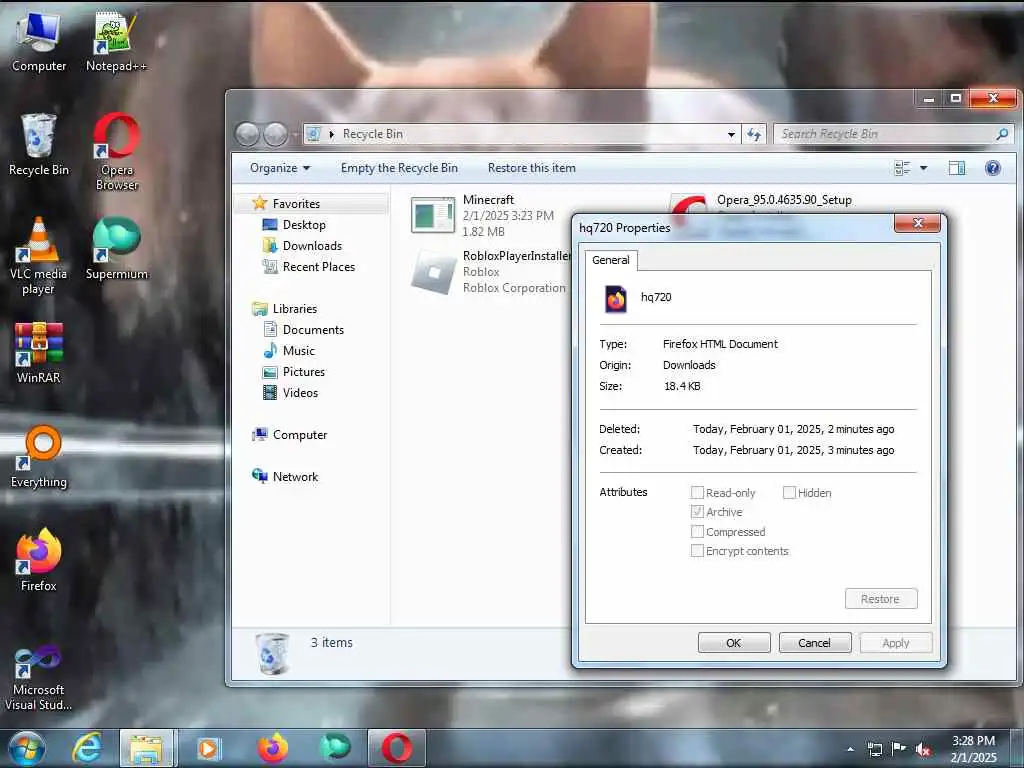This screenshot has width=1024, height=768.
Task: Click the Explorer Forward navigation arrow
Action: pos(275,134)
